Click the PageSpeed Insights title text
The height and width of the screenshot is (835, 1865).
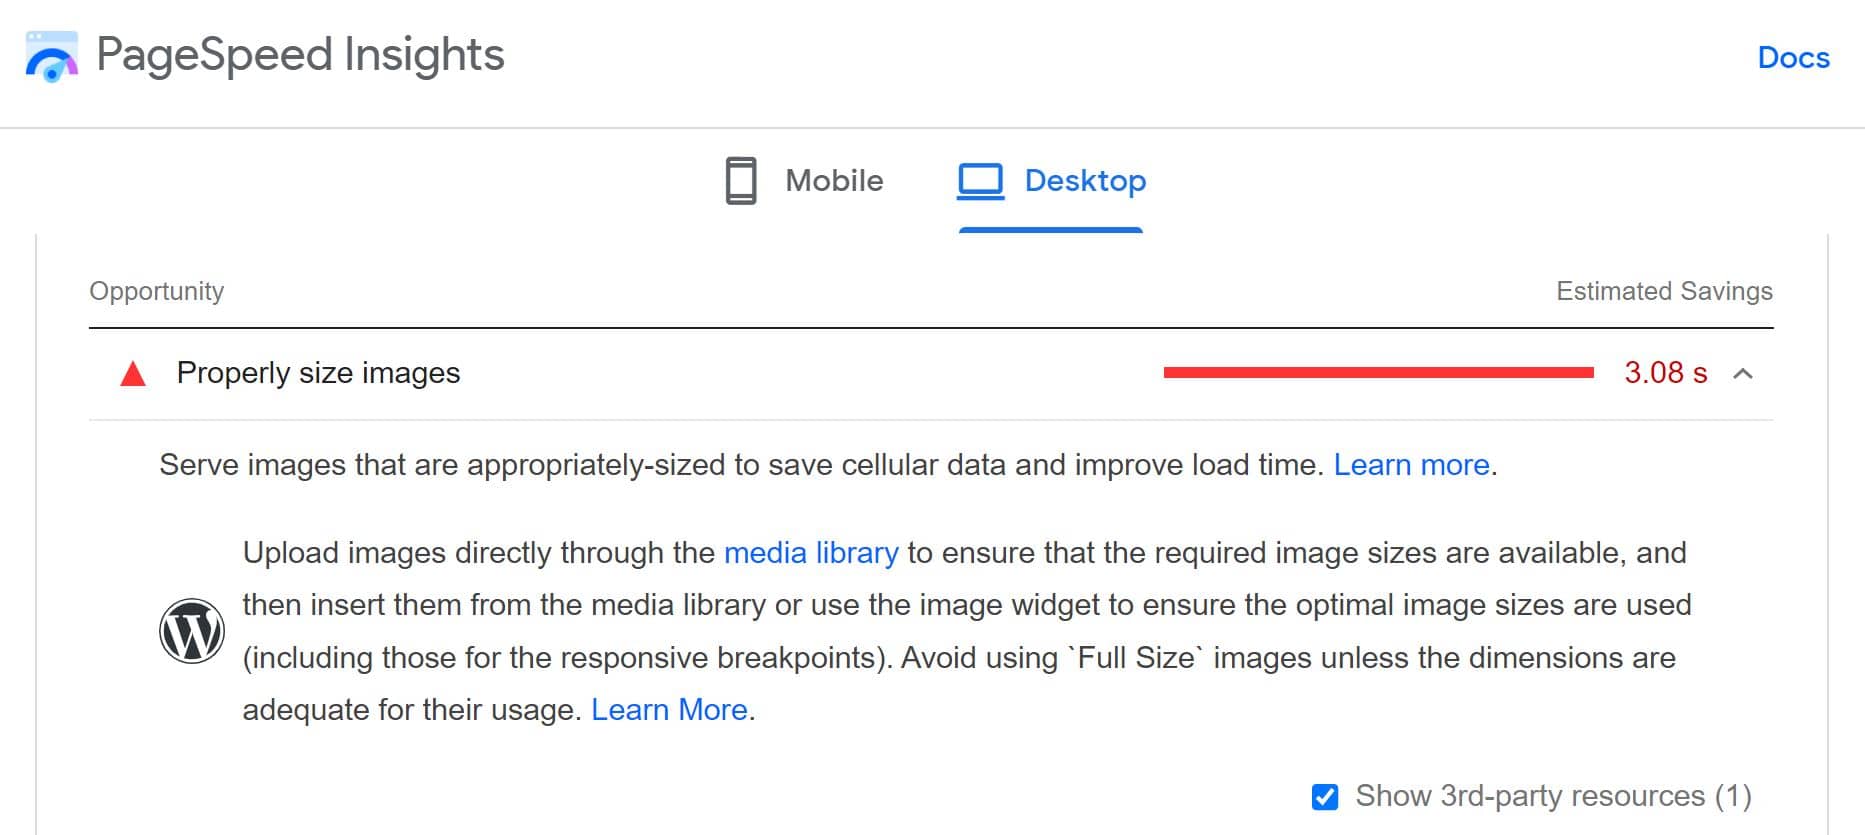(300, 55)
